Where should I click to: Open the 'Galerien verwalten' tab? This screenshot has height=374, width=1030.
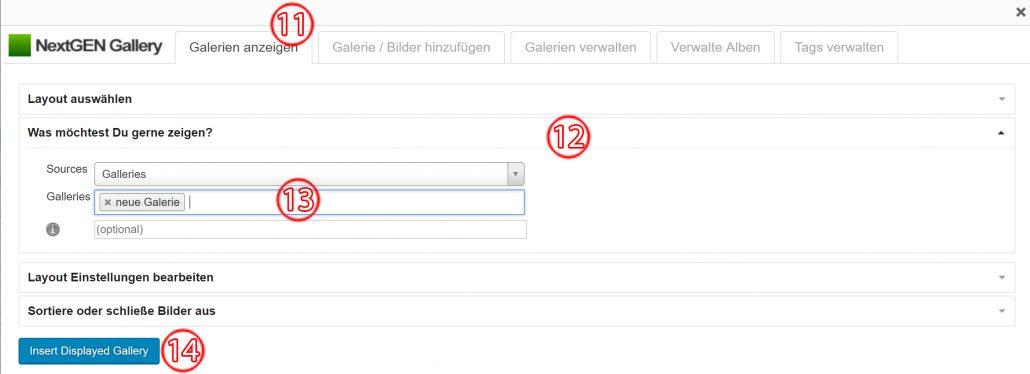(x=580, y=47)
